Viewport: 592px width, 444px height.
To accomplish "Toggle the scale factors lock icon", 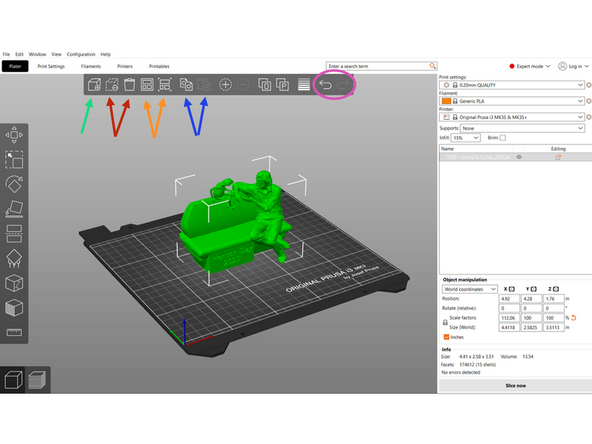I will 445,322.
